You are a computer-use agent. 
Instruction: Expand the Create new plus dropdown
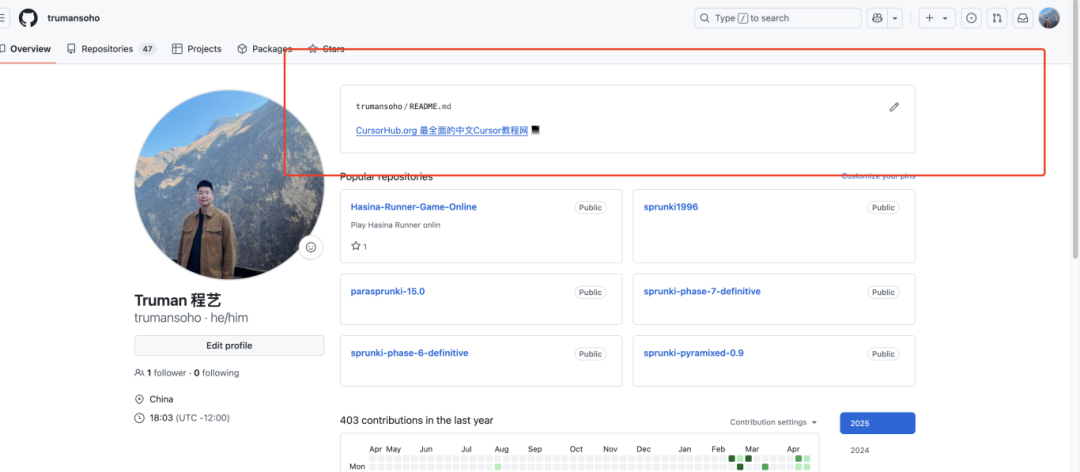point(937,18)
